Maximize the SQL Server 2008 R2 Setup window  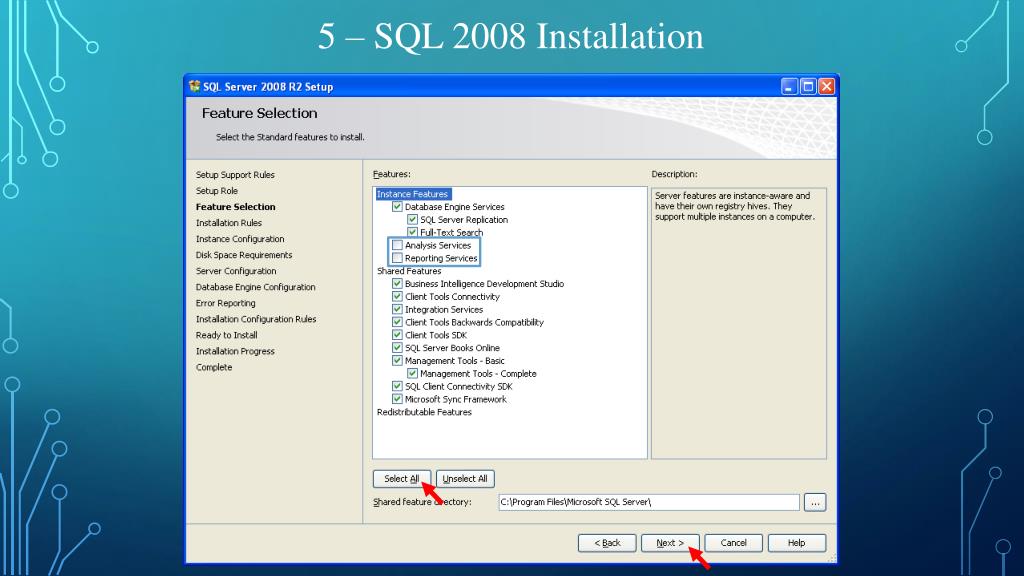point(808,86)
